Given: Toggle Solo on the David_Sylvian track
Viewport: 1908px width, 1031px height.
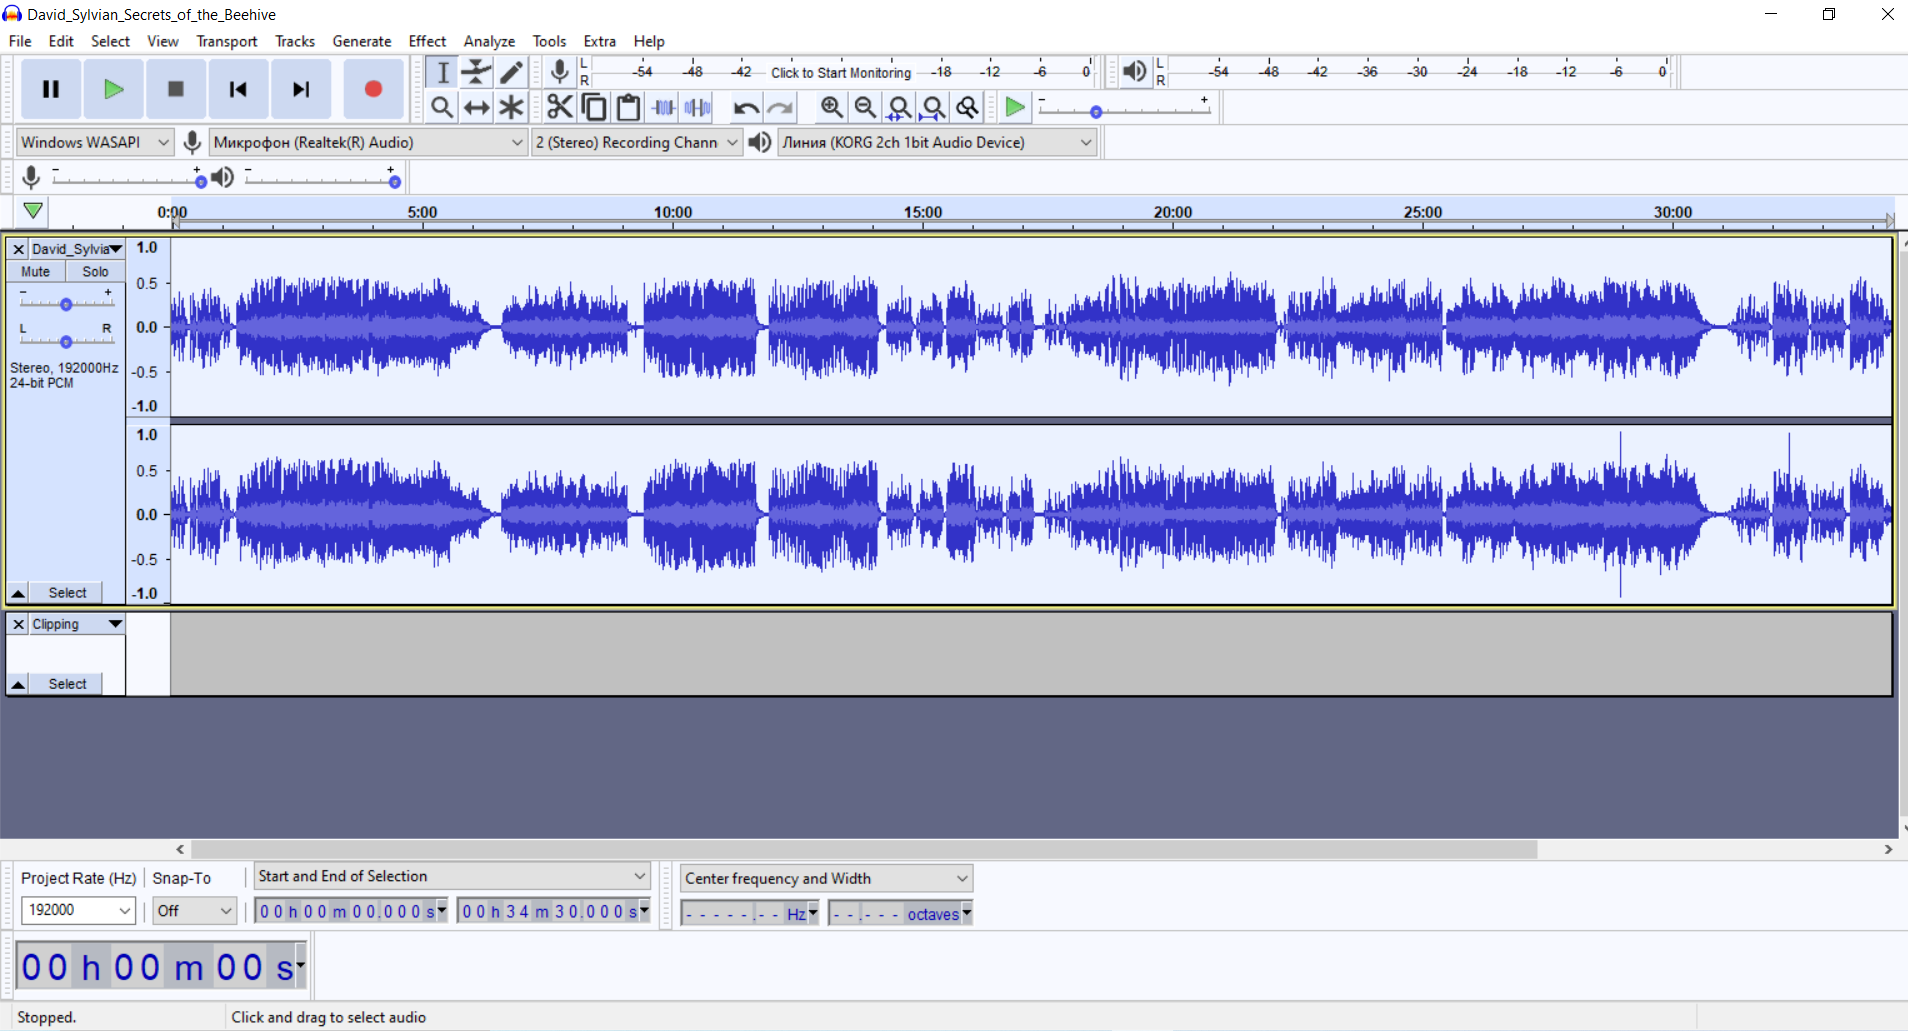Looking at the screenshot, I should [x=95, y=272].
